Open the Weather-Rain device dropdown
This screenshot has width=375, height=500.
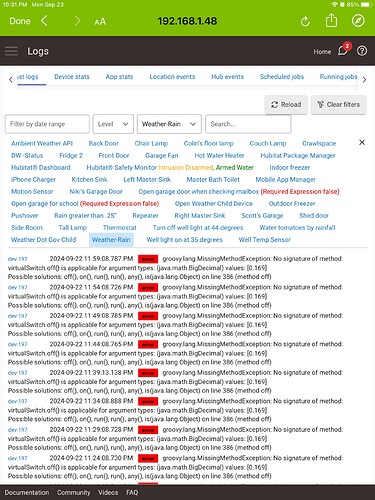click(x=169, y=124)
